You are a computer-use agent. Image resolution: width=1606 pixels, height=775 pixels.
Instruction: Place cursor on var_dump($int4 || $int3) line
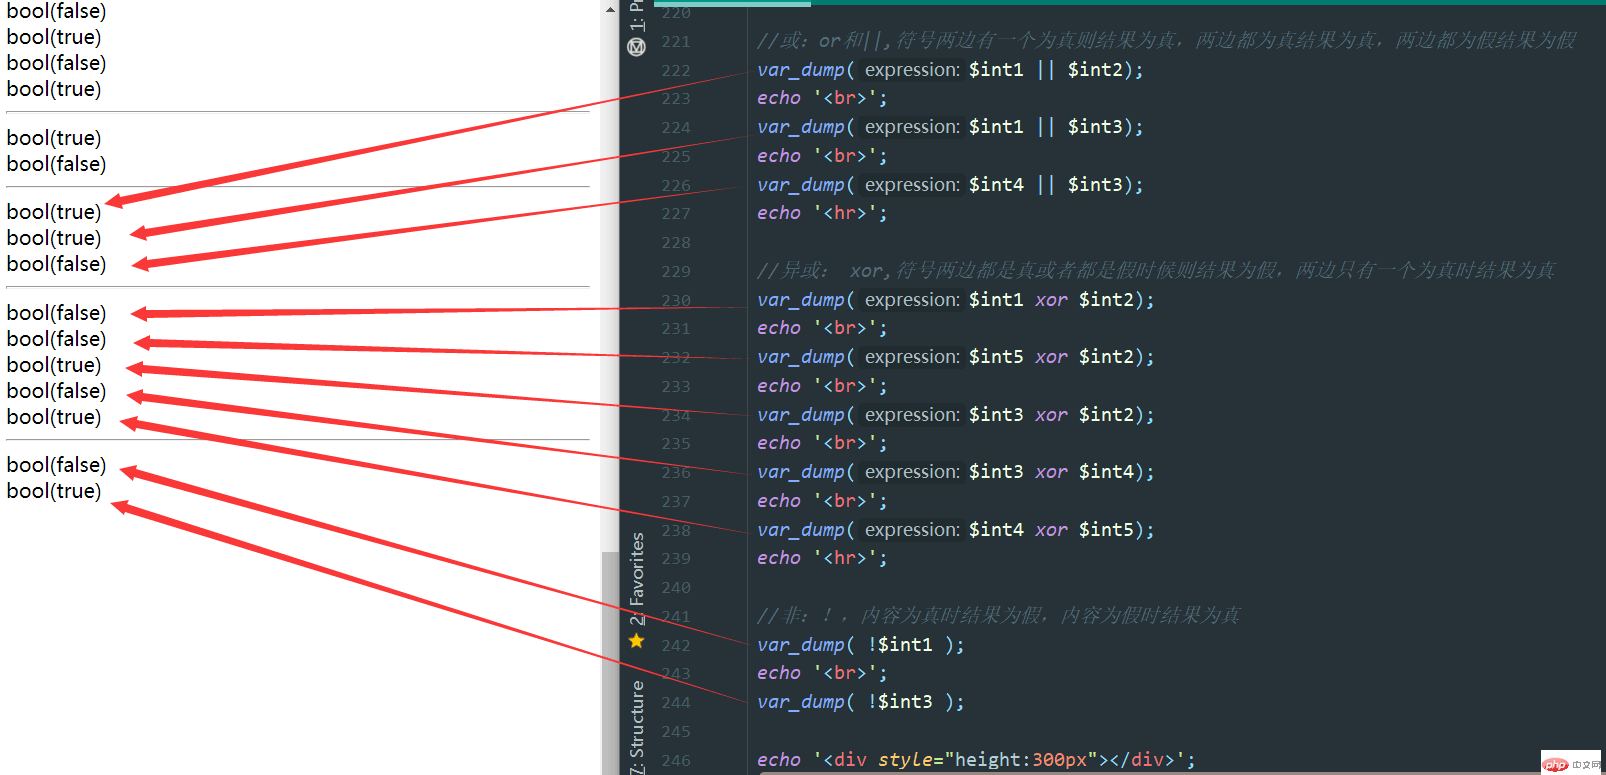[x=950, y=184]
